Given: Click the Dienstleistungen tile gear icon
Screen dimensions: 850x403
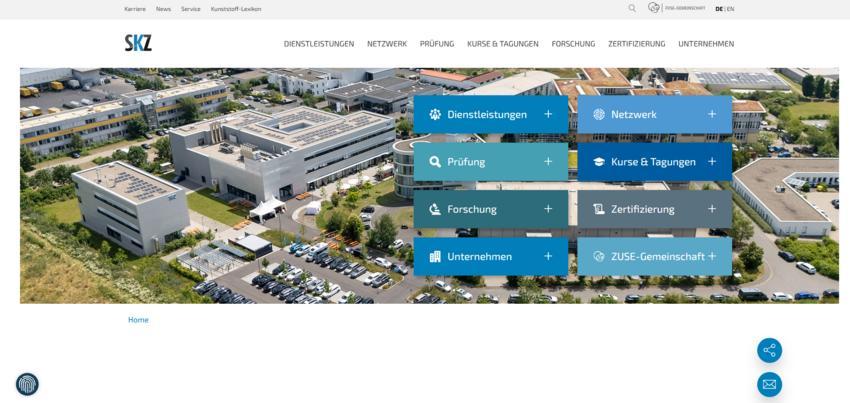Looking at the screenshot, I should 435,114.
